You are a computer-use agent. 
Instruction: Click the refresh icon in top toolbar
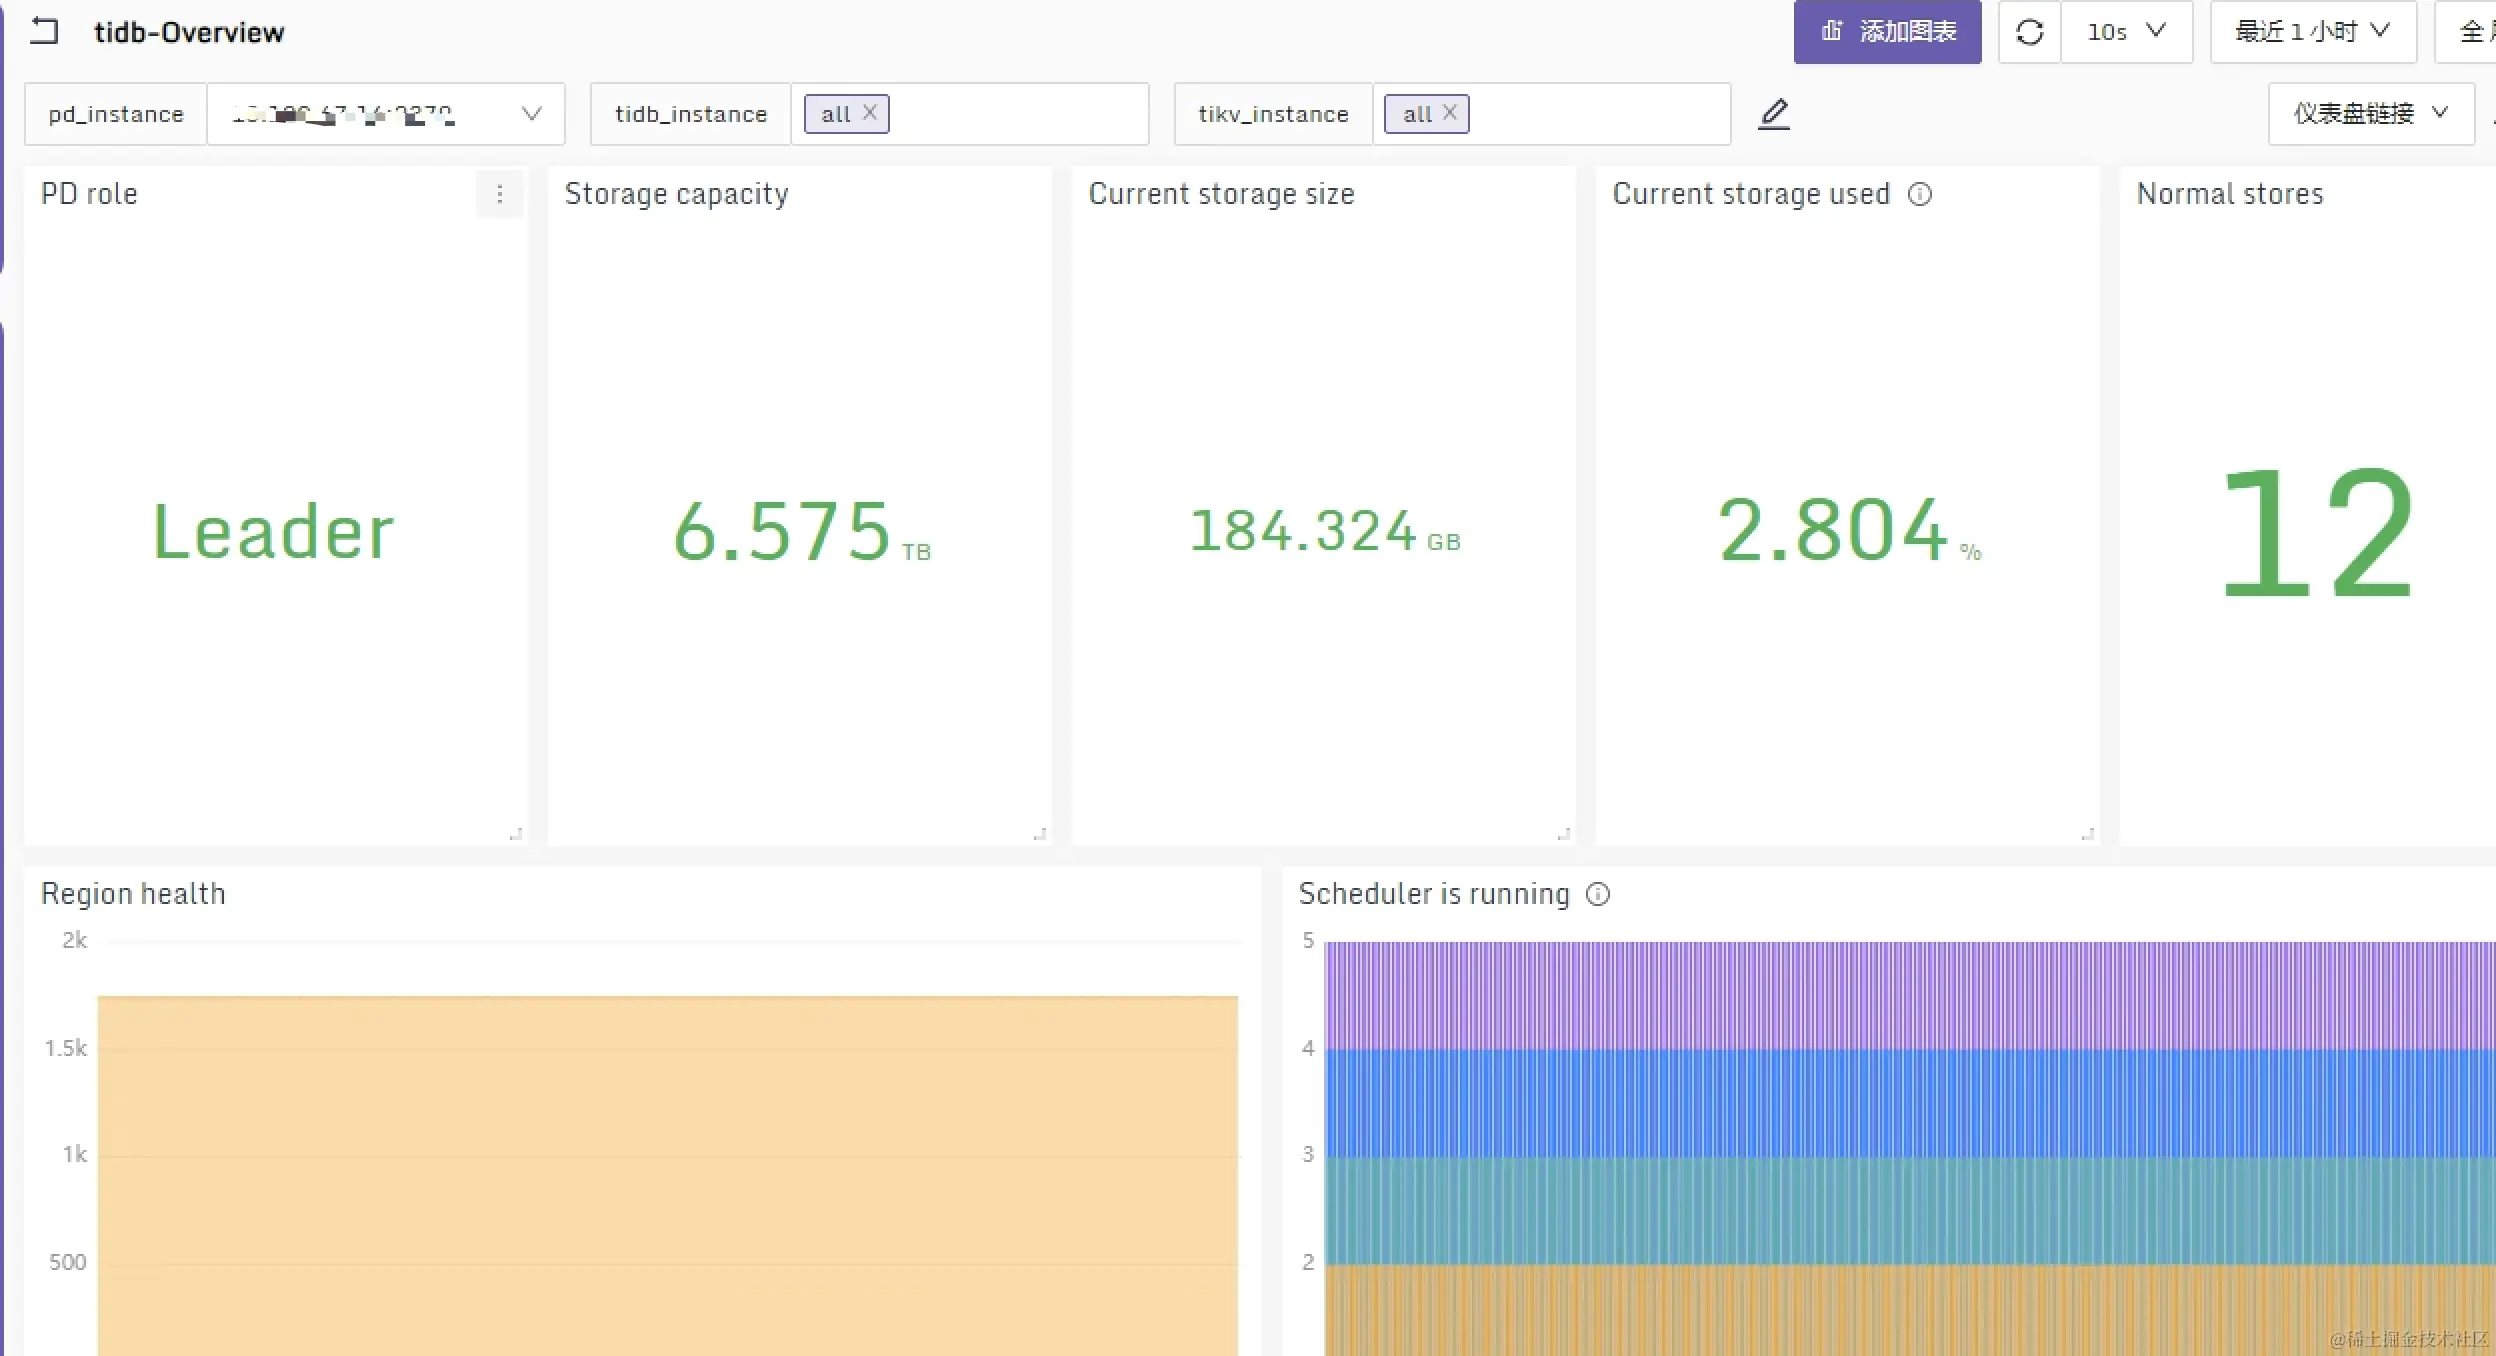[2029, 32]
